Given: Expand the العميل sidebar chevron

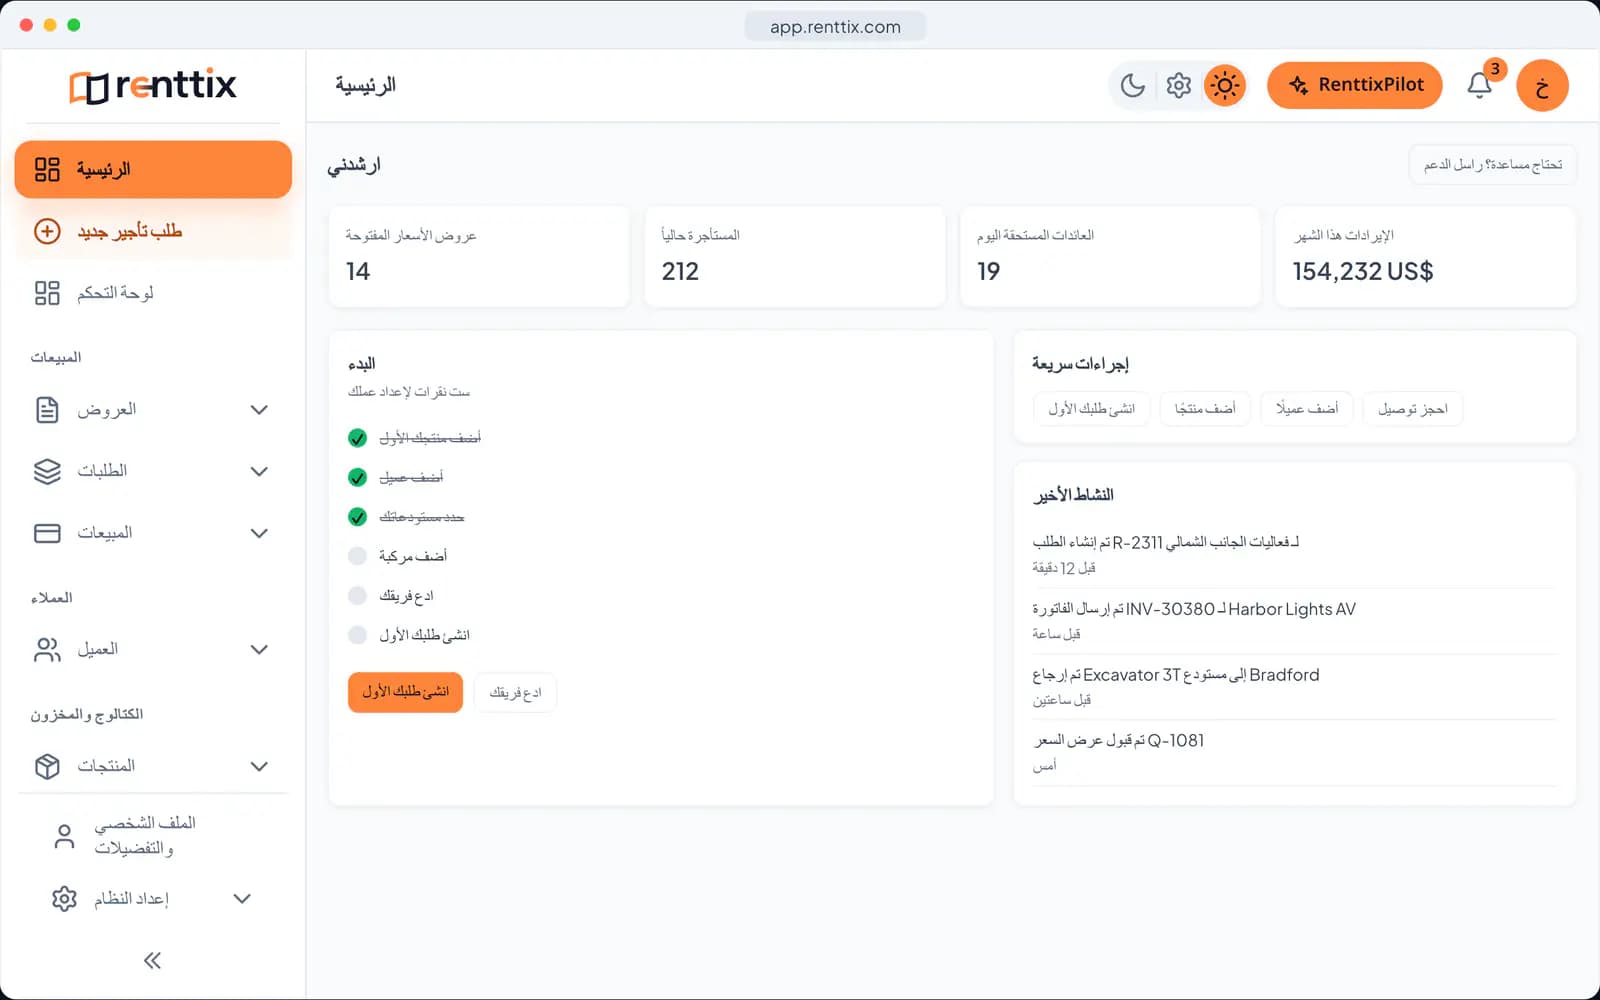Looking at the screenshot, I should 259,650.
